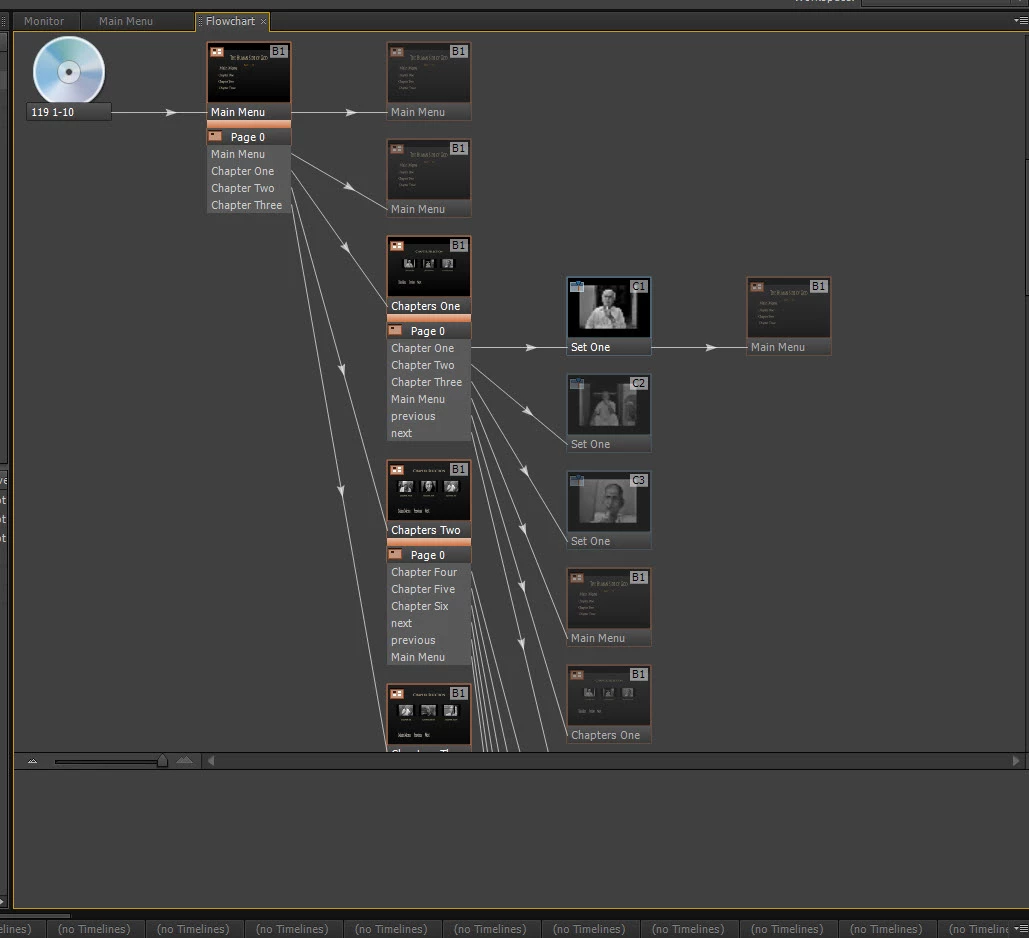Image resolution: width=1029 pixels, height=938 pixels.
Task: Select Chapter One button under Main Menu Page 0
Action: [249, 171]
